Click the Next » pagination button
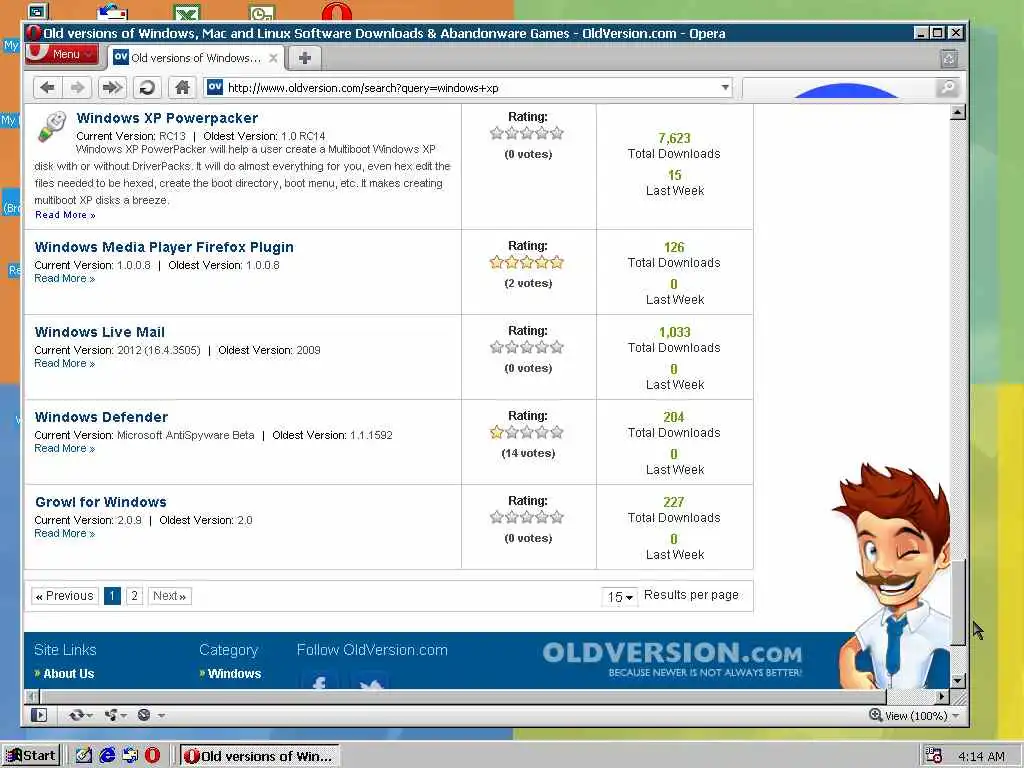This screenshot has height=768, width=1024. [x=170, y=596]
